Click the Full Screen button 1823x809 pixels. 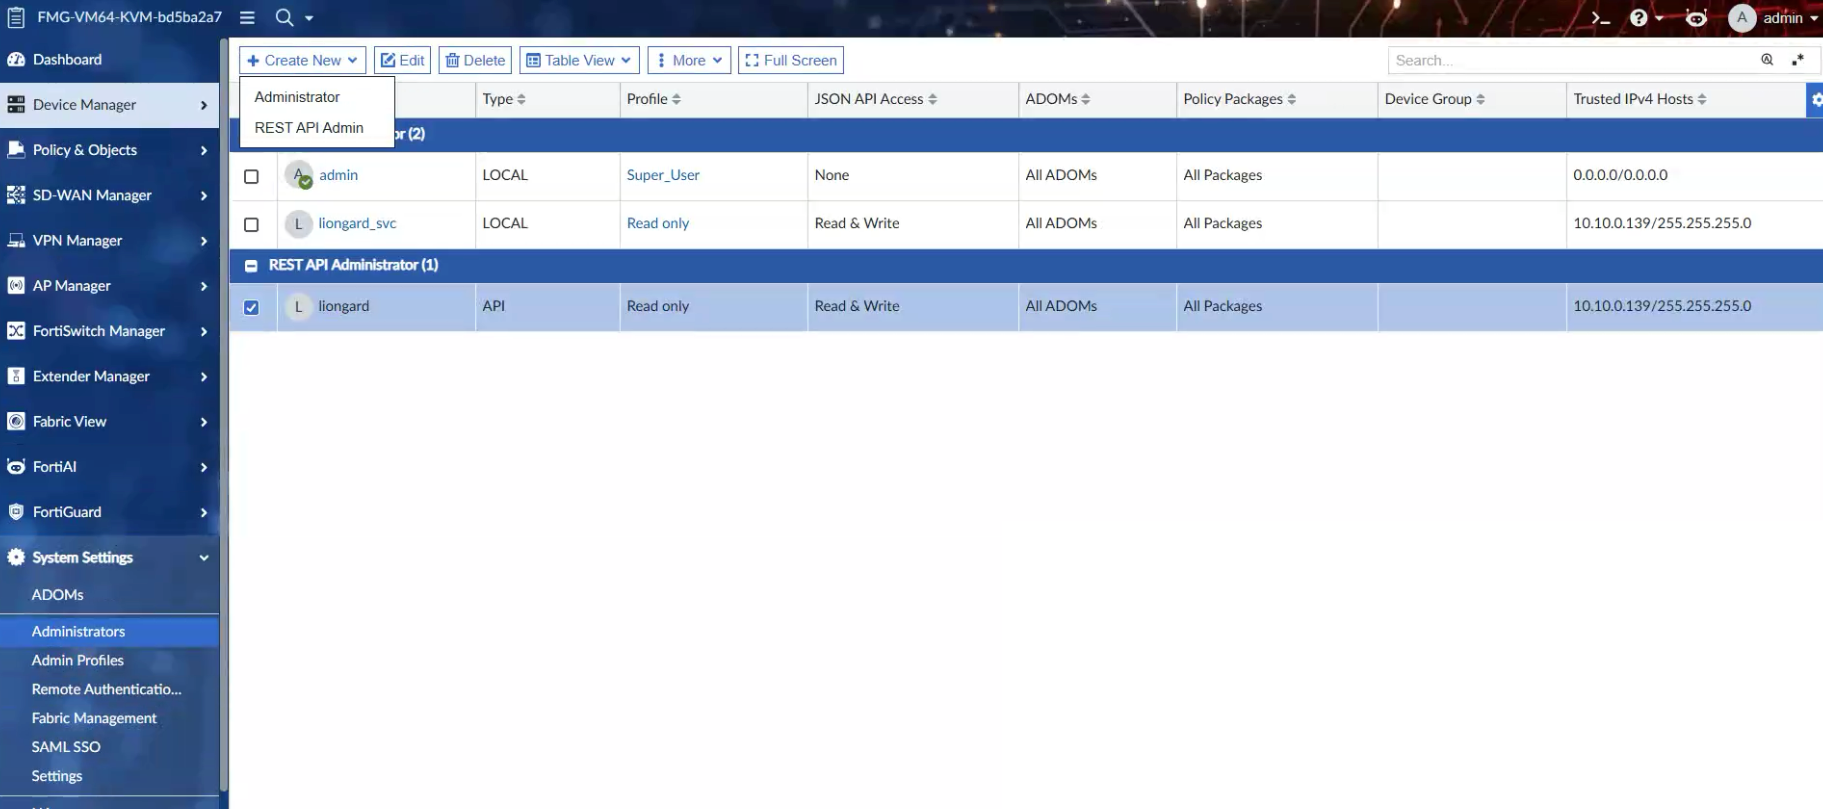(x=791, y=60)
